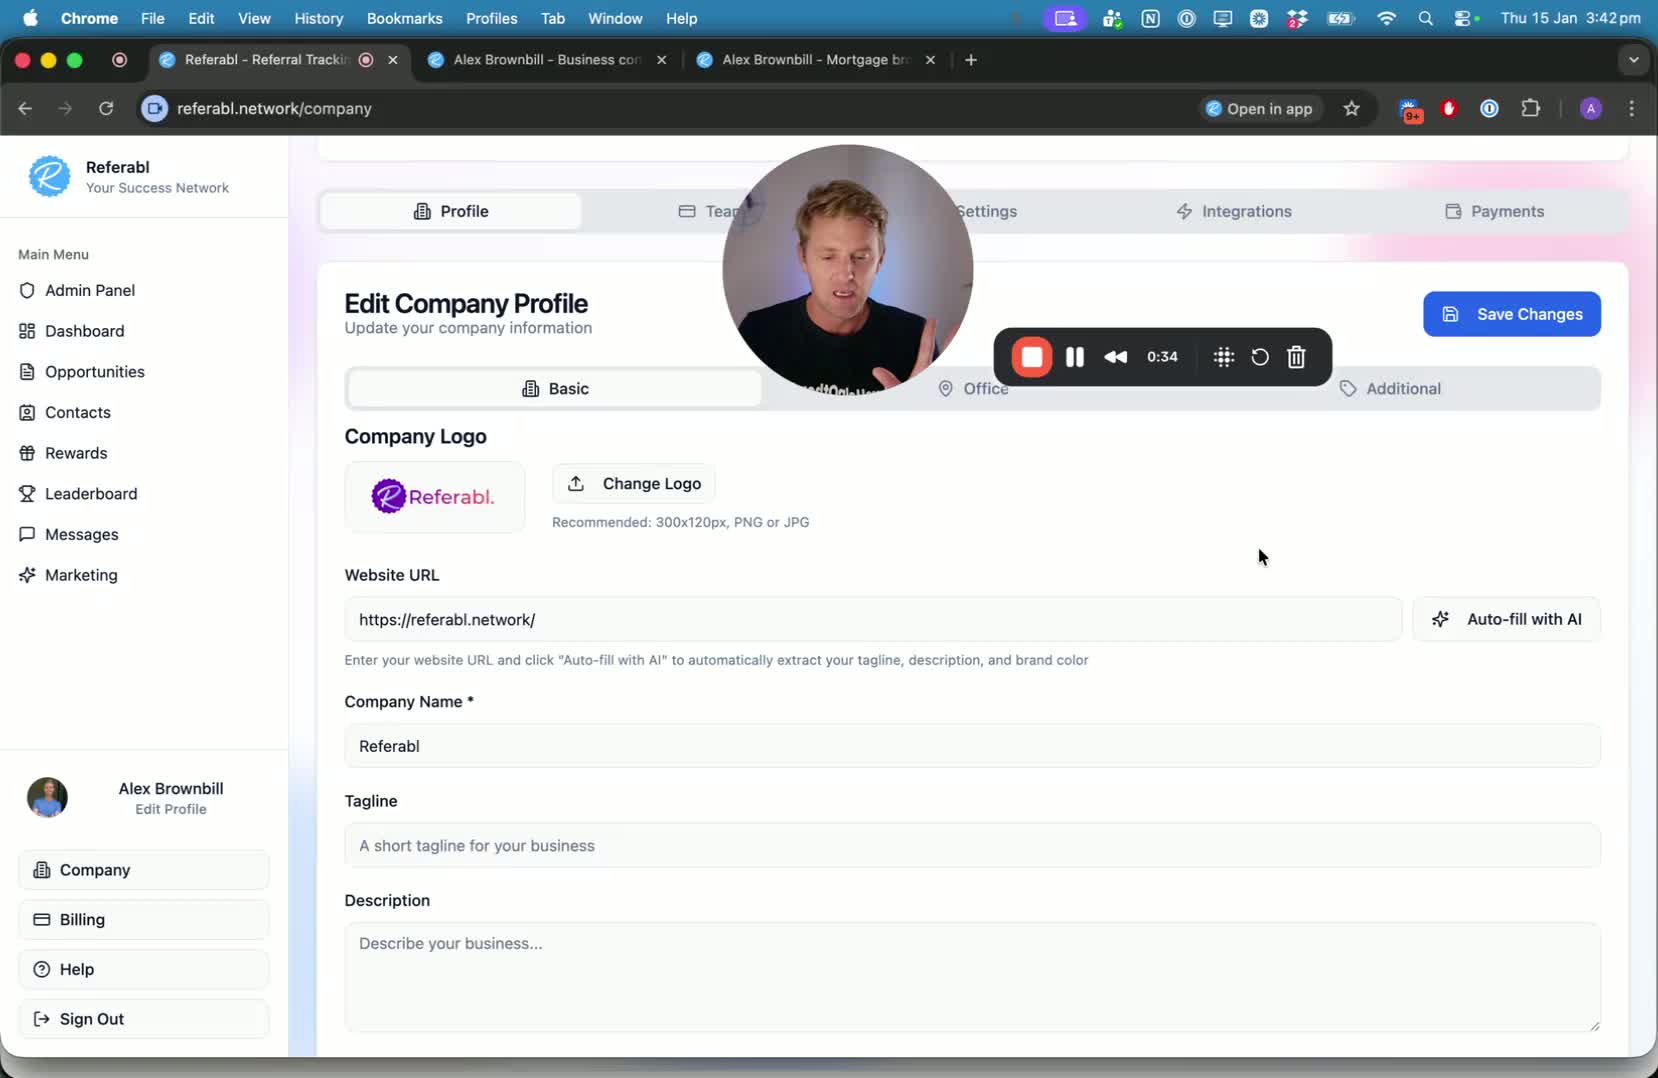Viewport: 1658px width, 1078px height.
Task: Click Open in app button in address bar
Action: (x=1260, y=109)
